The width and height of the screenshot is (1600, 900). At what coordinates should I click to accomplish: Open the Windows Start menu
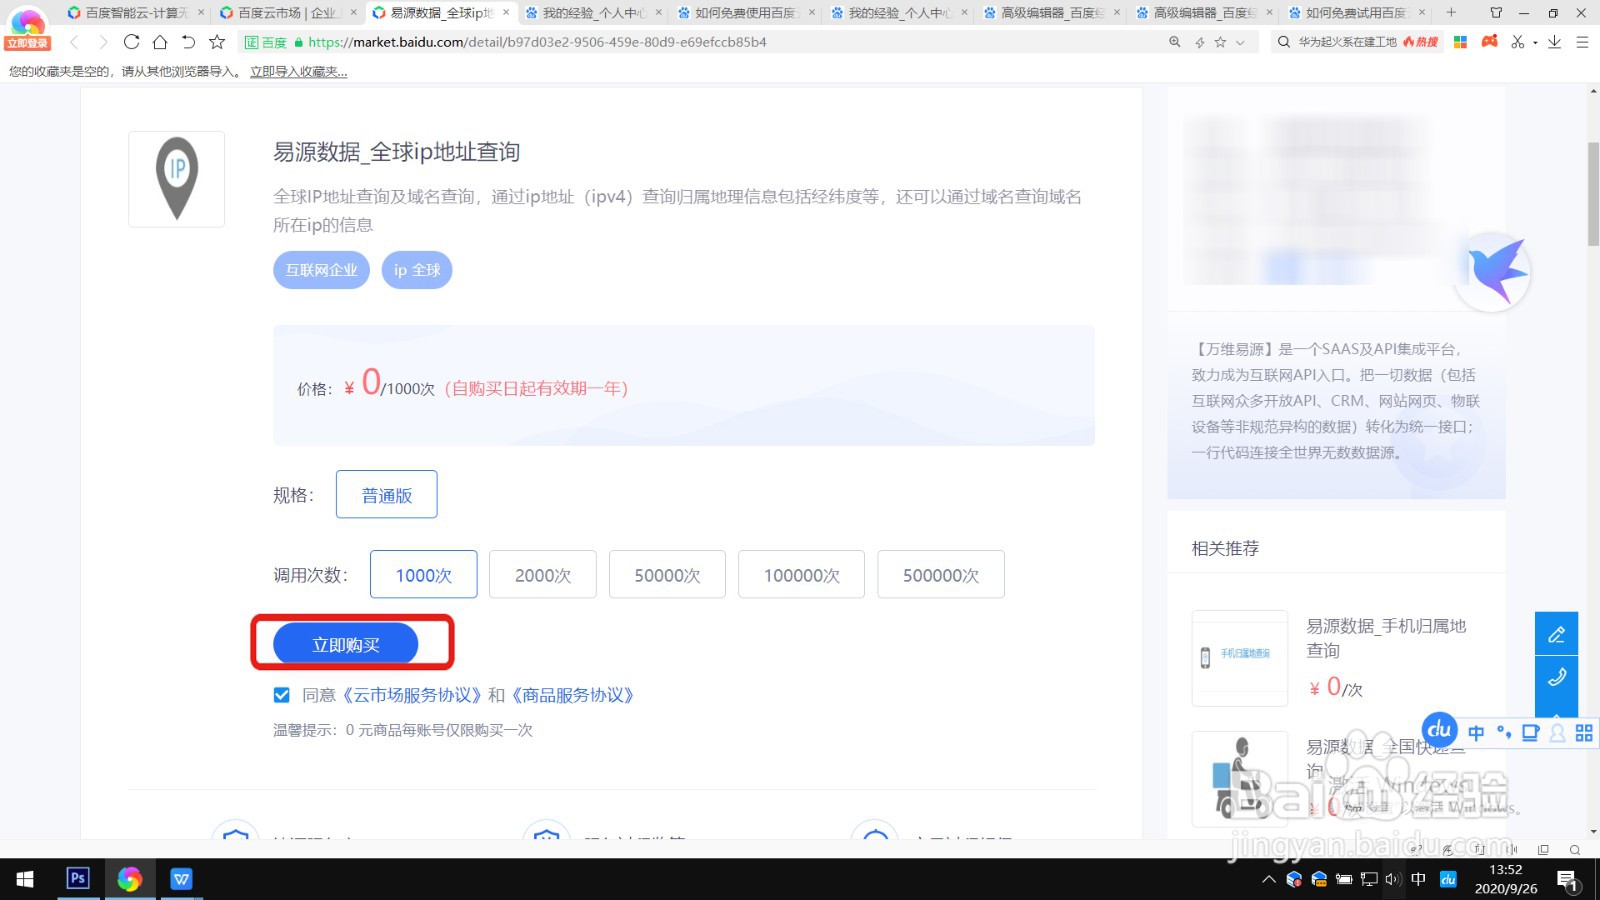pos(25,879)
